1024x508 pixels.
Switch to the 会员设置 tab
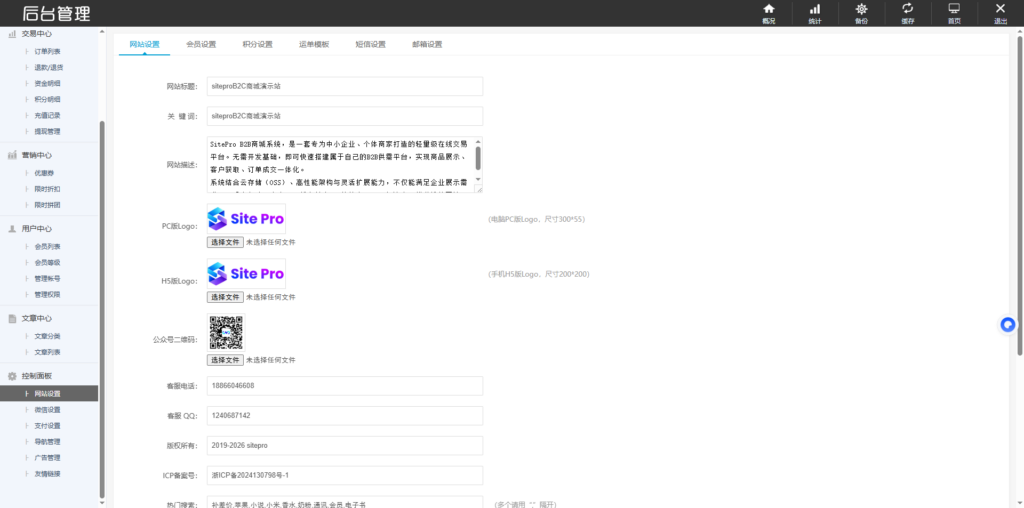200,44
